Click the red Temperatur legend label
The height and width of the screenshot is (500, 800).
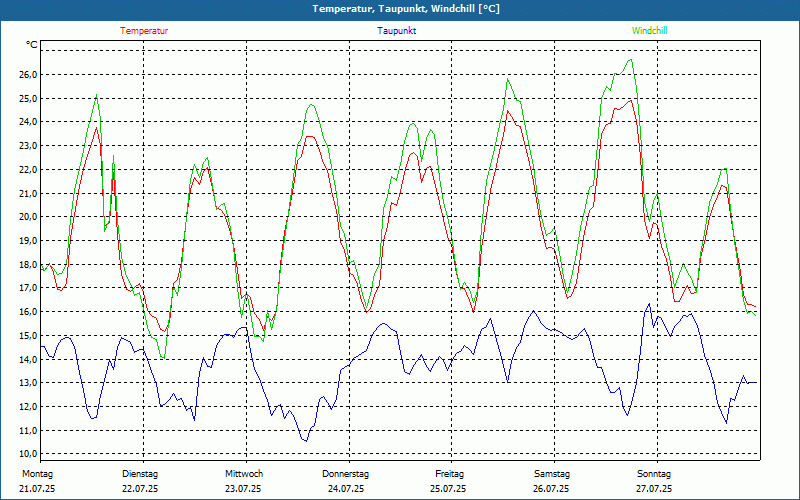pyautogui.click(x=144, y=31)
